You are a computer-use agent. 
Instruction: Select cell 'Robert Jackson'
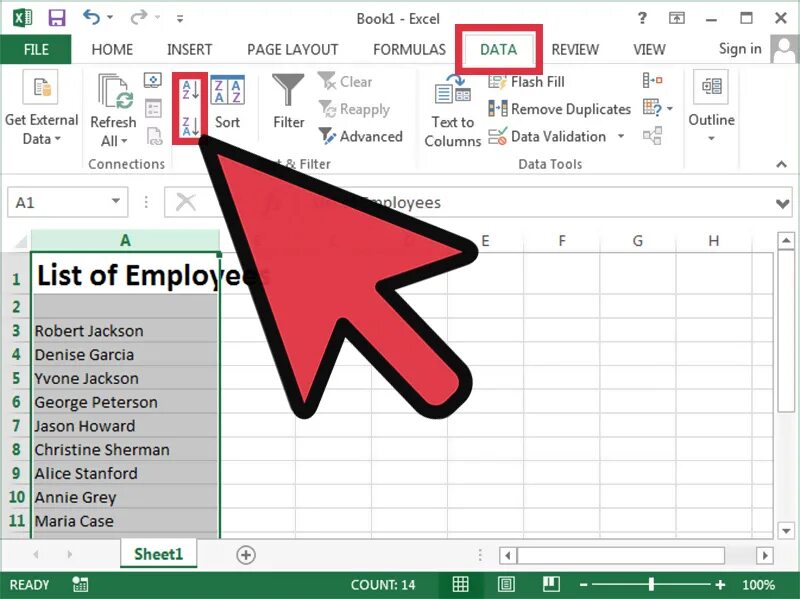[126, 331]
